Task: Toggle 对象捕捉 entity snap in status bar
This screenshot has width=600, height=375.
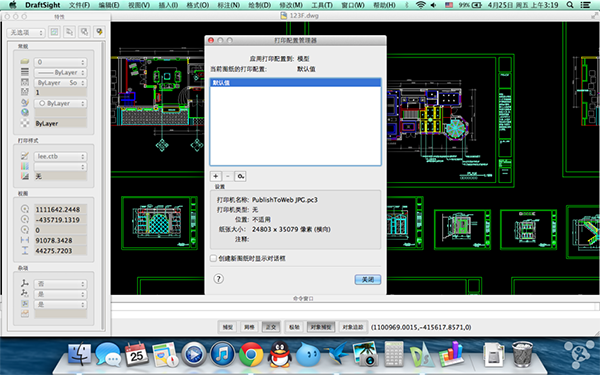Action: point(321,327)
